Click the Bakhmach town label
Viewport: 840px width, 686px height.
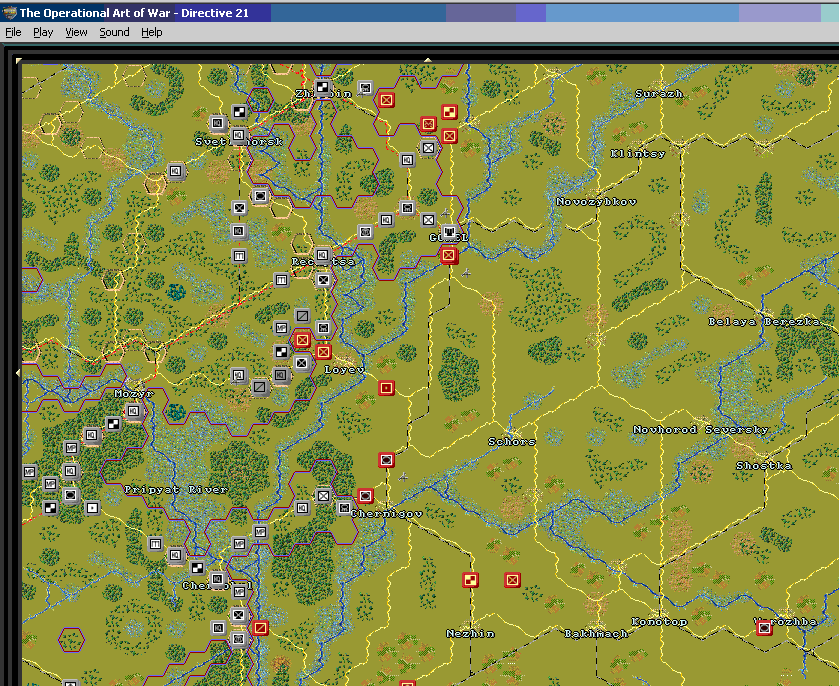pos(596,634)
